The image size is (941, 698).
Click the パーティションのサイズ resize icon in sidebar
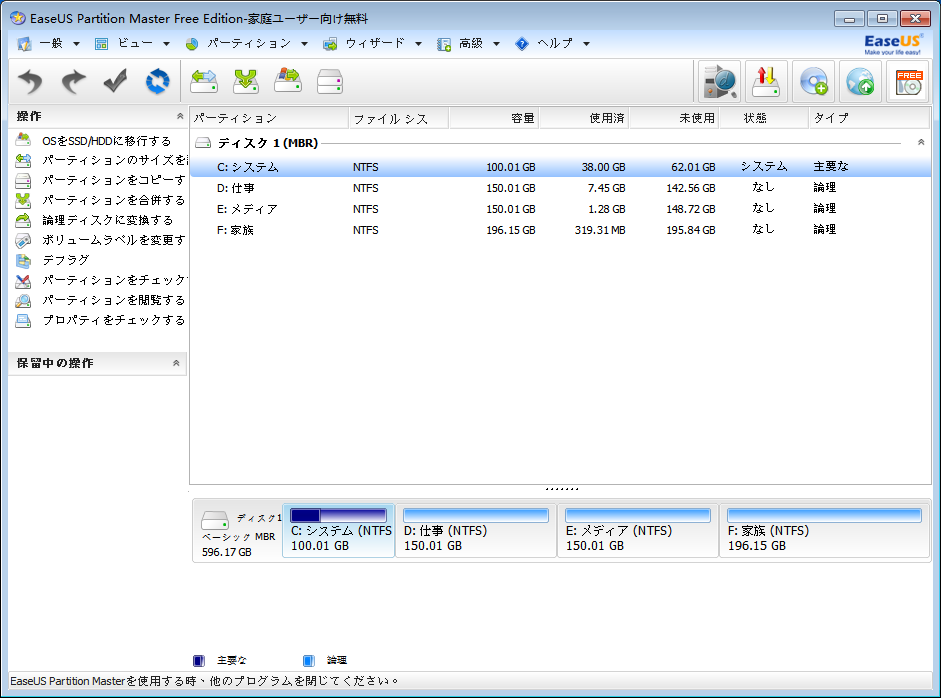pyautogui.click(x=23, y=160)
